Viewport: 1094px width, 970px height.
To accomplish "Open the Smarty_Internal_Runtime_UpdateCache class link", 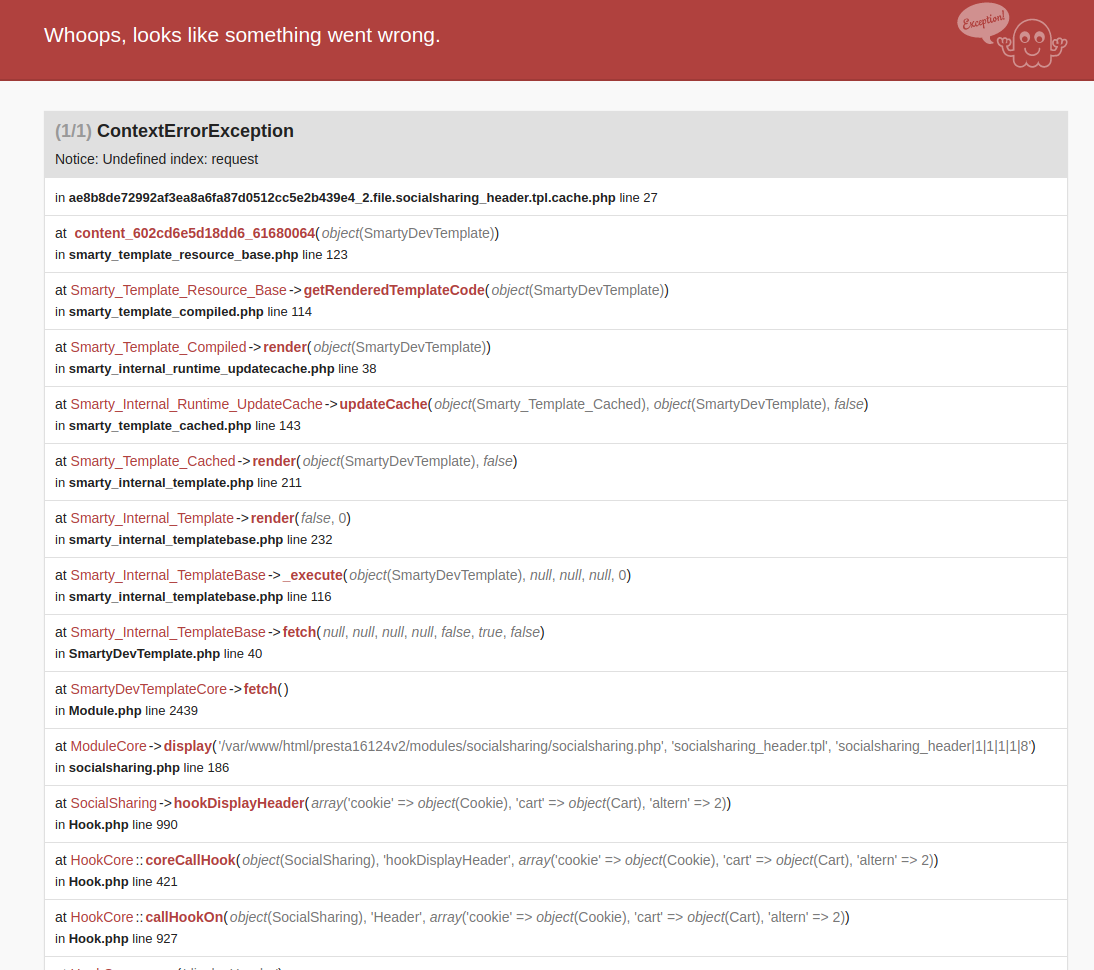I will coord(196,404).
